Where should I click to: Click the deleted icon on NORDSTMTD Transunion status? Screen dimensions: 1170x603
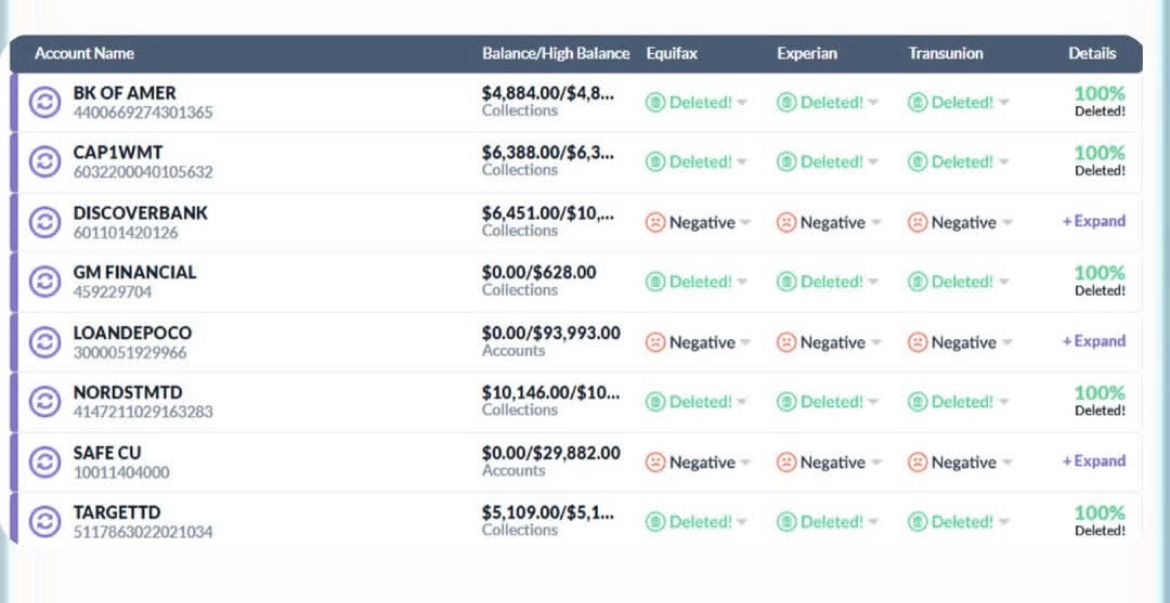pyautogui.click(x=918, y=401)
